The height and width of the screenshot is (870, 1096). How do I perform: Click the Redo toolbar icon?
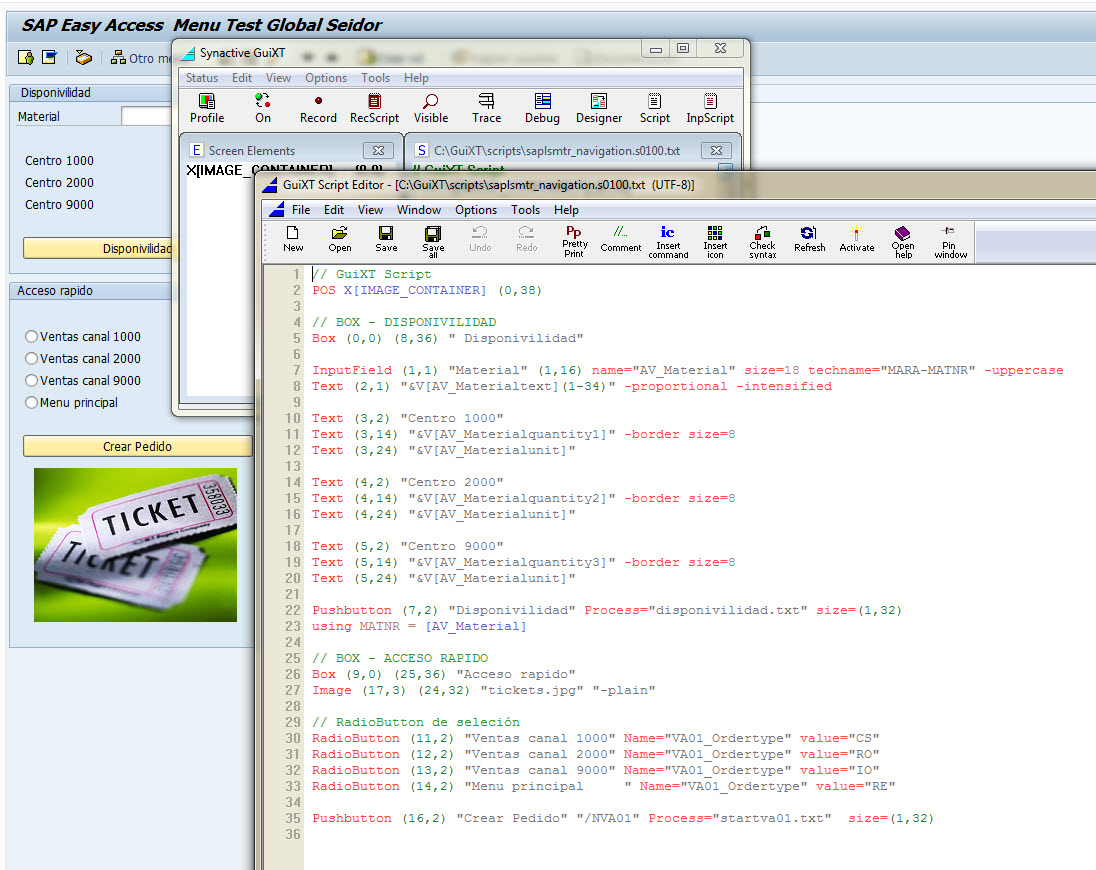click(x=526, y=239)
